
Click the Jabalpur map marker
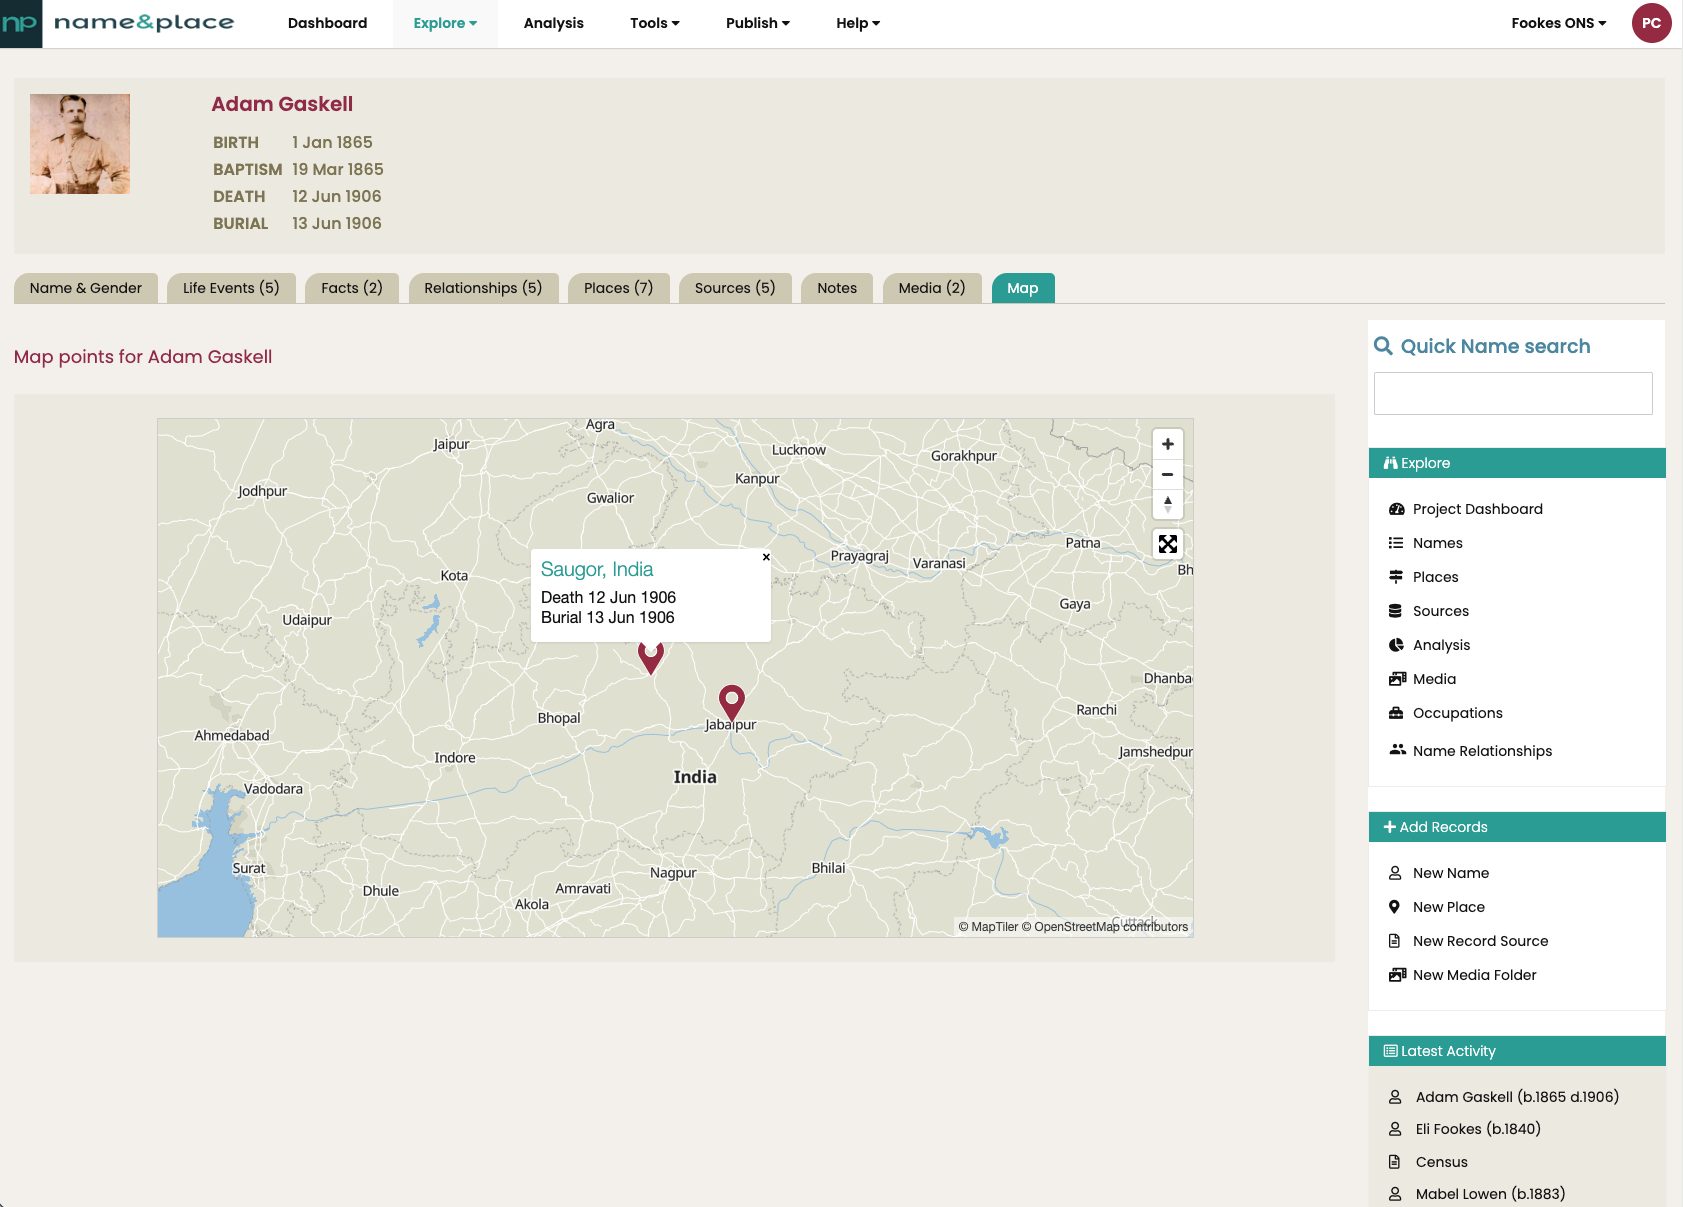click(x=732, y=702)
